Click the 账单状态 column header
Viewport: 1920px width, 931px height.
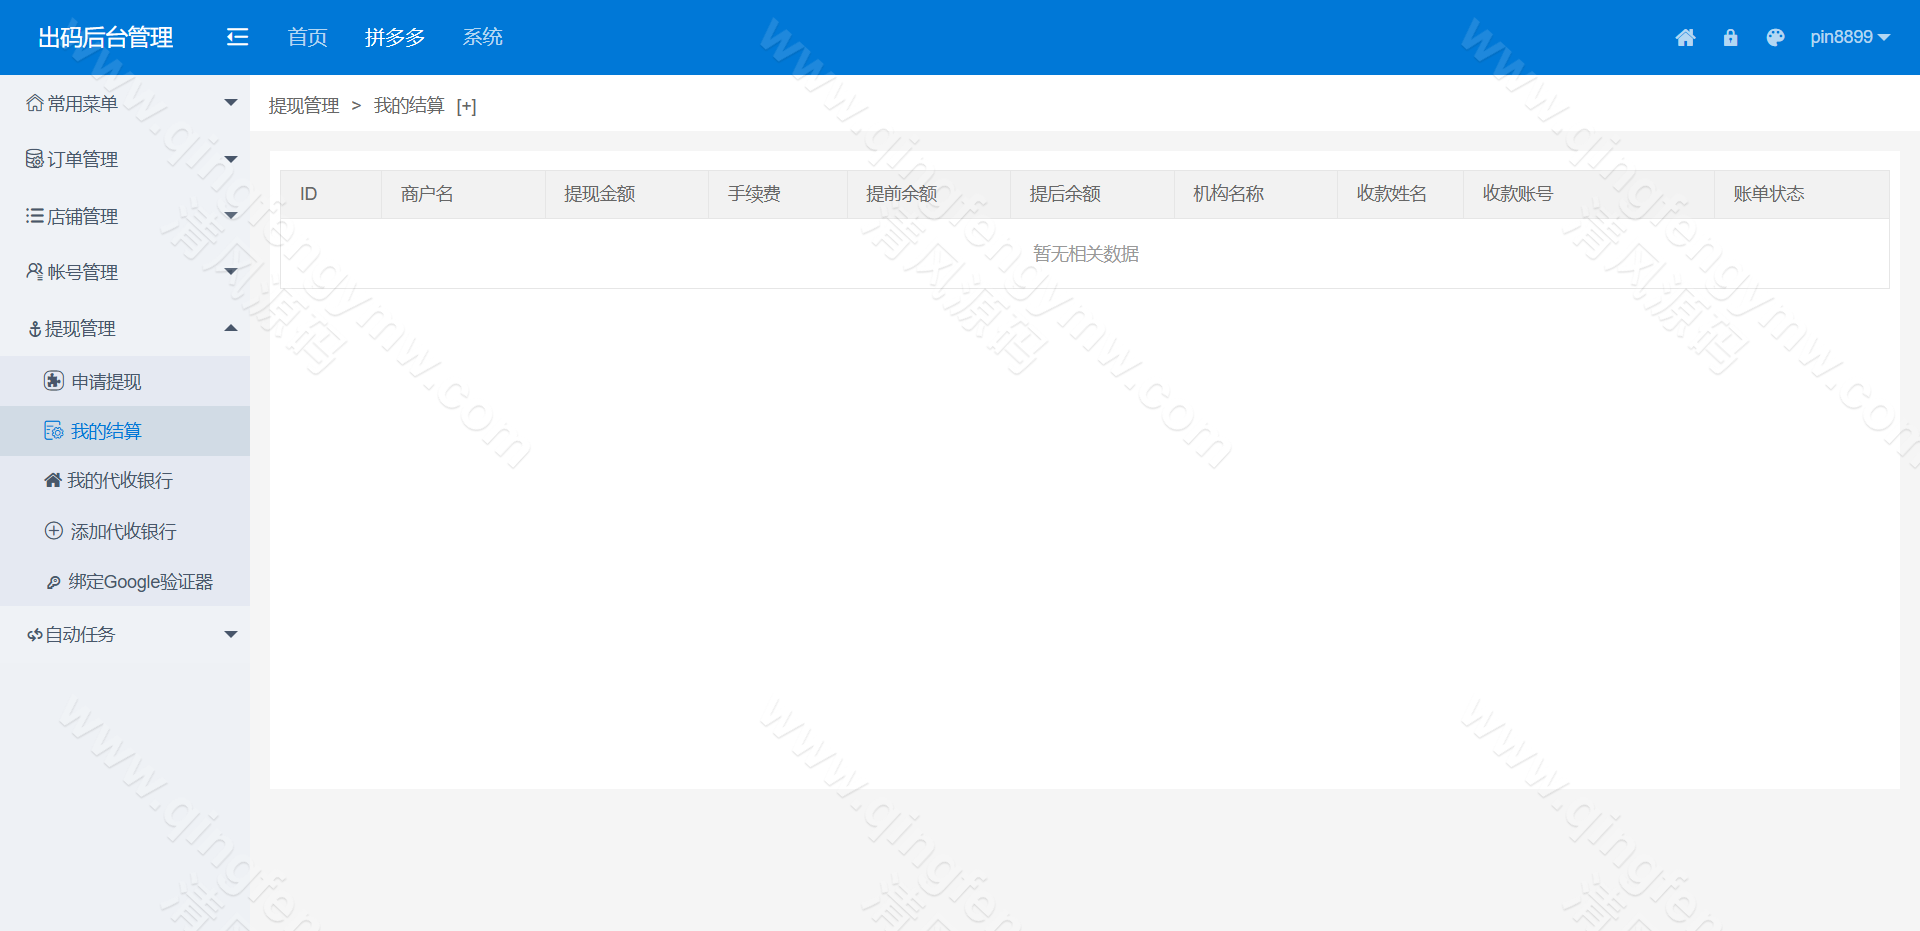coord(1769,194)
